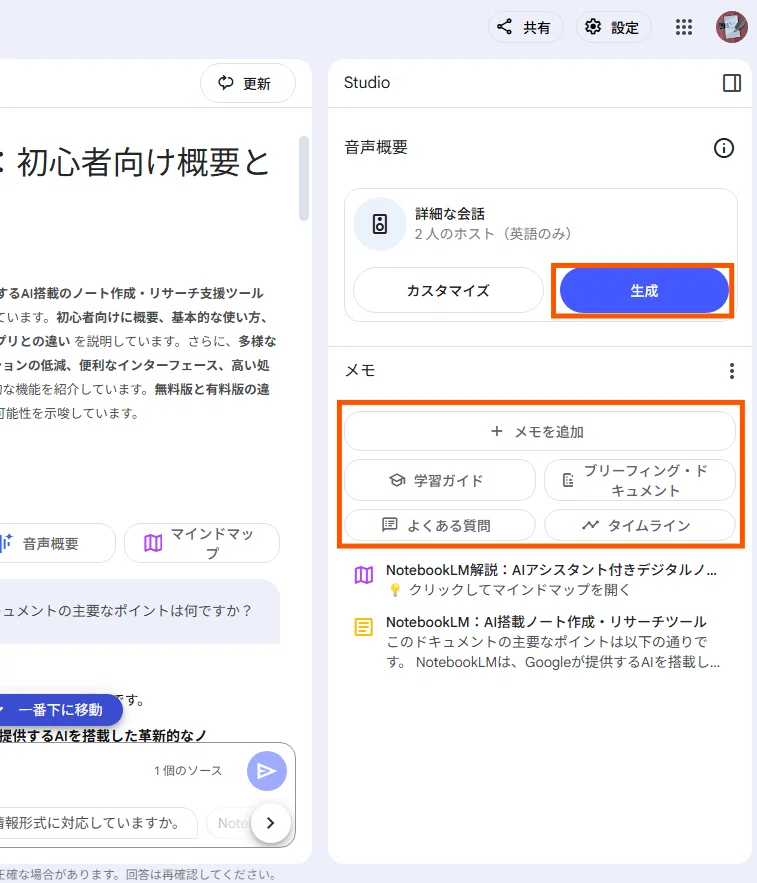Click the yellow note document icon
This screenshot has width=757, height=883.
tap(364, 627)
